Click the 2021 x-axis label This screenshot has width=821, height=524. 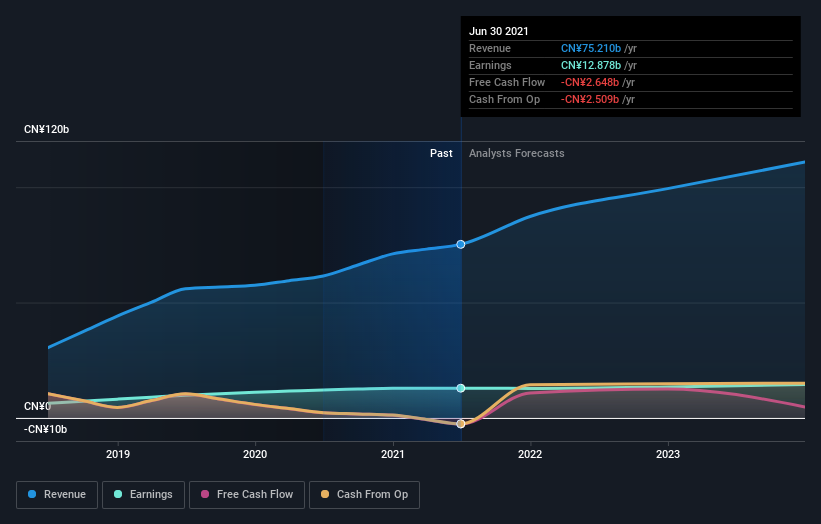click(x=393, y=454)
